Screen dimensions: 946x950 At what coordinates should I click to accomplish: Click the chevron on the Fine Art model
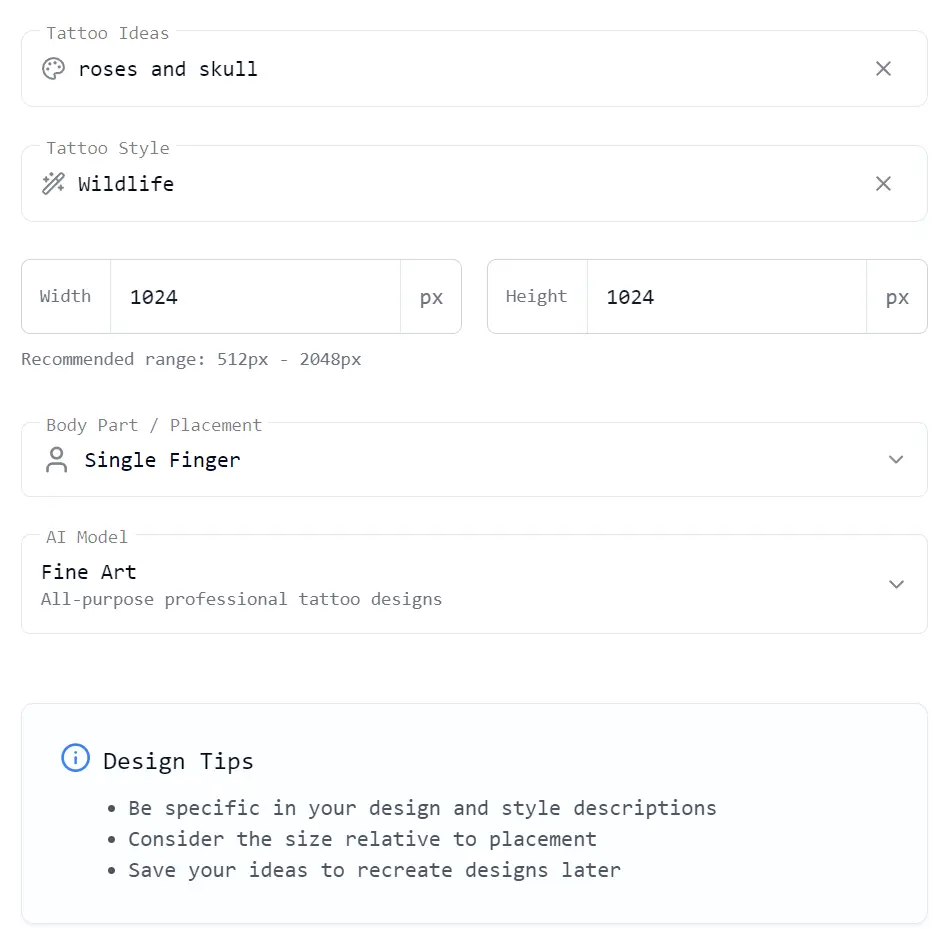point(896,584)
